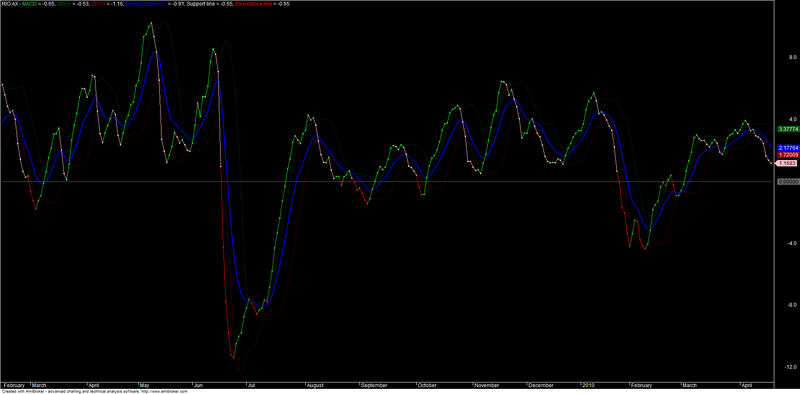800x394 pixels.
Task: Select the green 3.37774 value tag
Action: (787, 129)
